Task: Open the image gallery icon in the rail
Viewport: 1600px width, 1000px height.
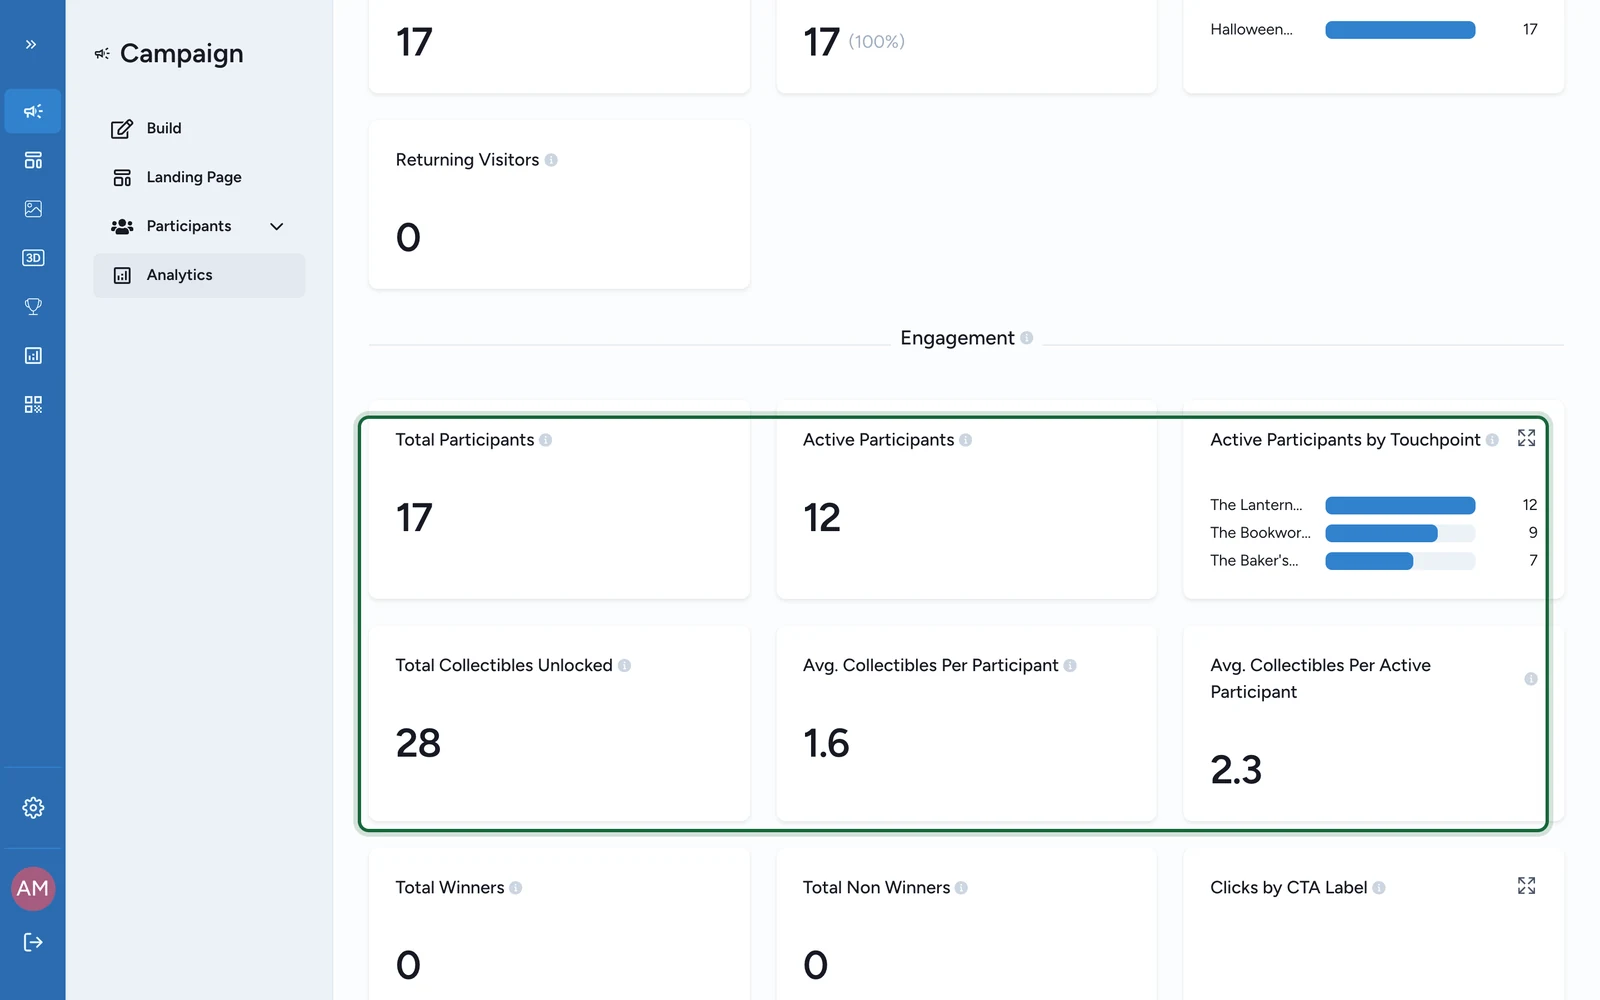Action: tap(33, 209)
